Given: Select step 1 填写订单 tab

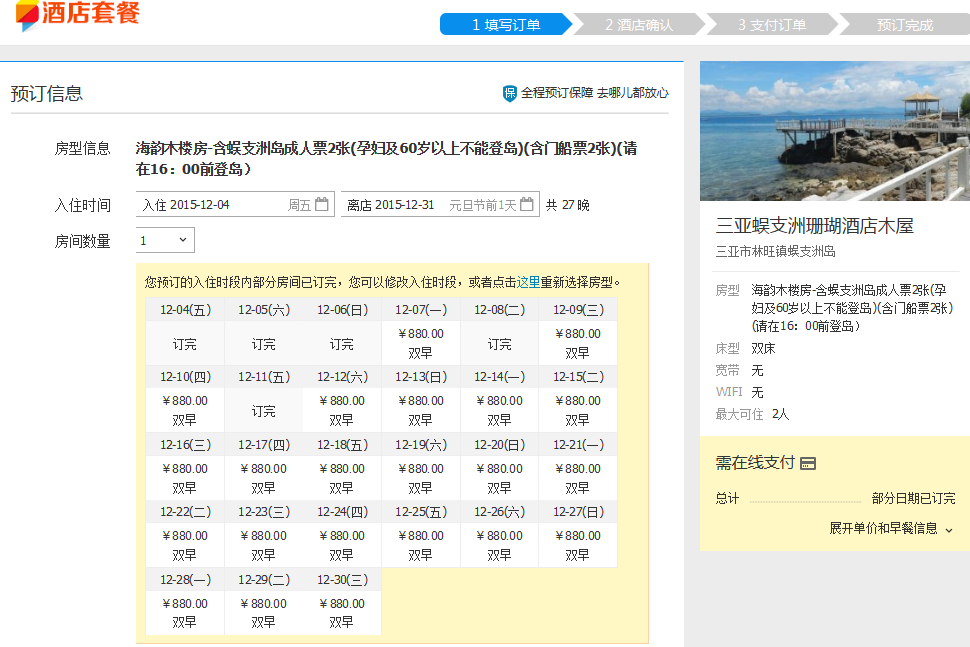Looking at the screenshot, I should coord(506,25).
